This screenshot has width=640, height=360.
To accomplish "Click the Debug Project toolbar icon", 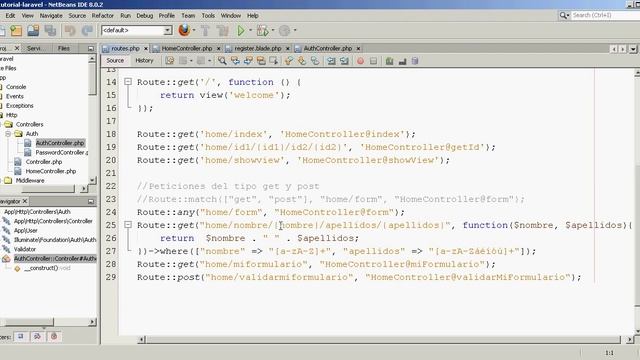I will click(x=262, y=31).
